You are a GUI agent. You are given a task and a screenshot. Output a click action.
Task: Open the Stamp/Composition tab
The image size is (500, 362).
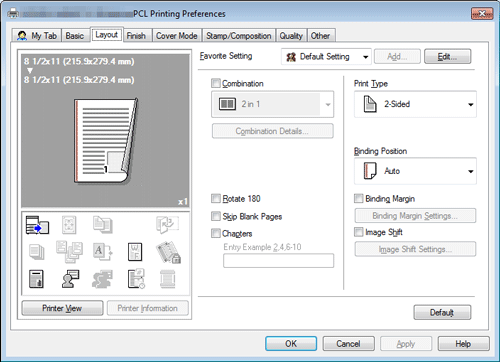(x=239, y=36)
